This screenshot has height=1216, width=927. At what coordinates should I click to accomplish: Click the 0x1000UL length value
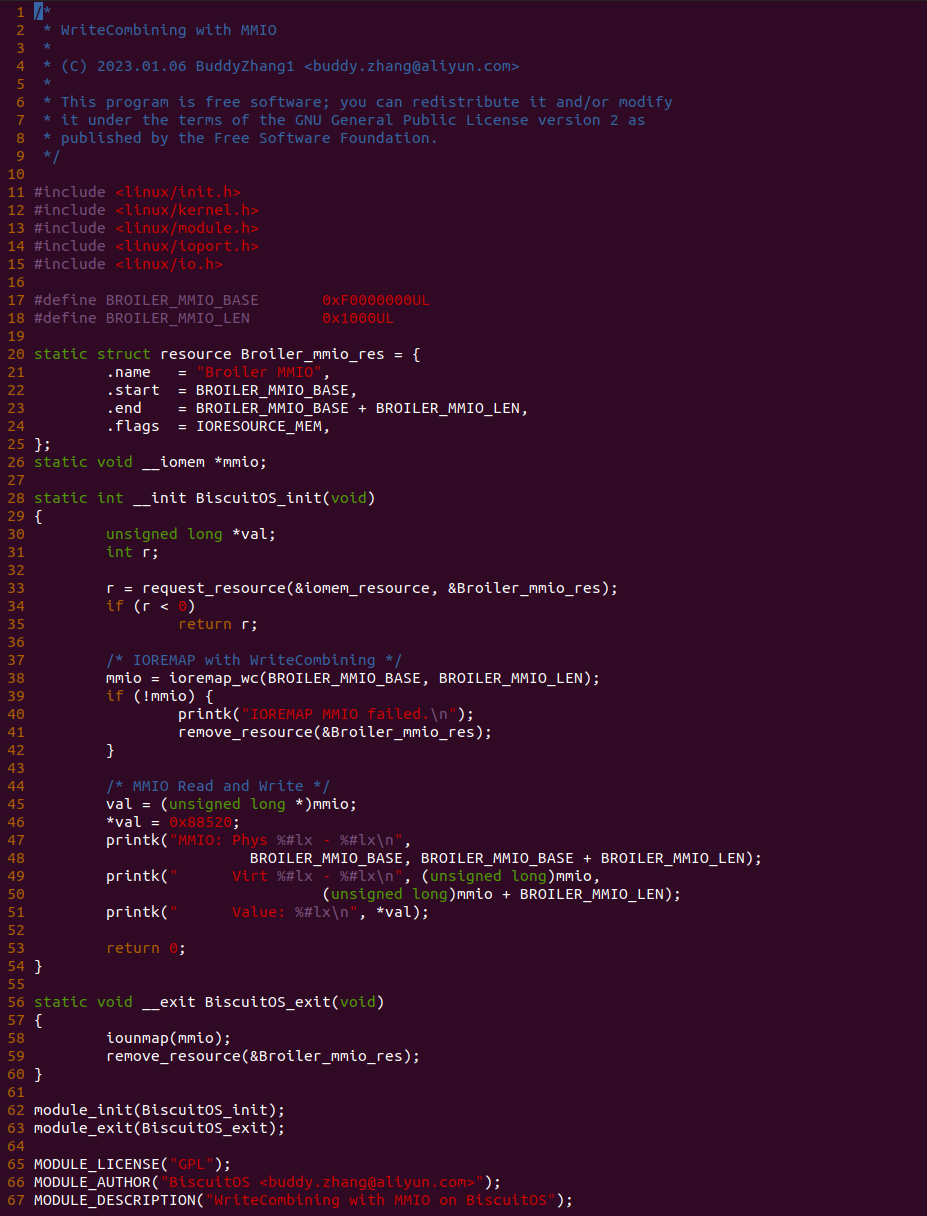click(x=358, y=318)
